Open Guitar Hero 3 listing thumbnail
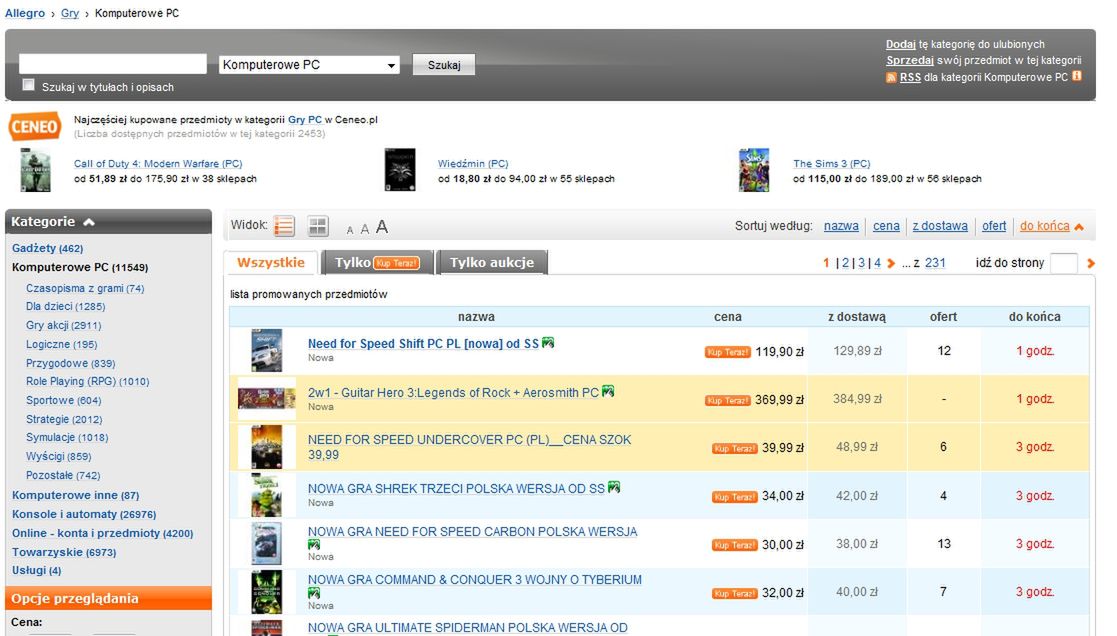The image size is (1117, 636). coord(266,399)
